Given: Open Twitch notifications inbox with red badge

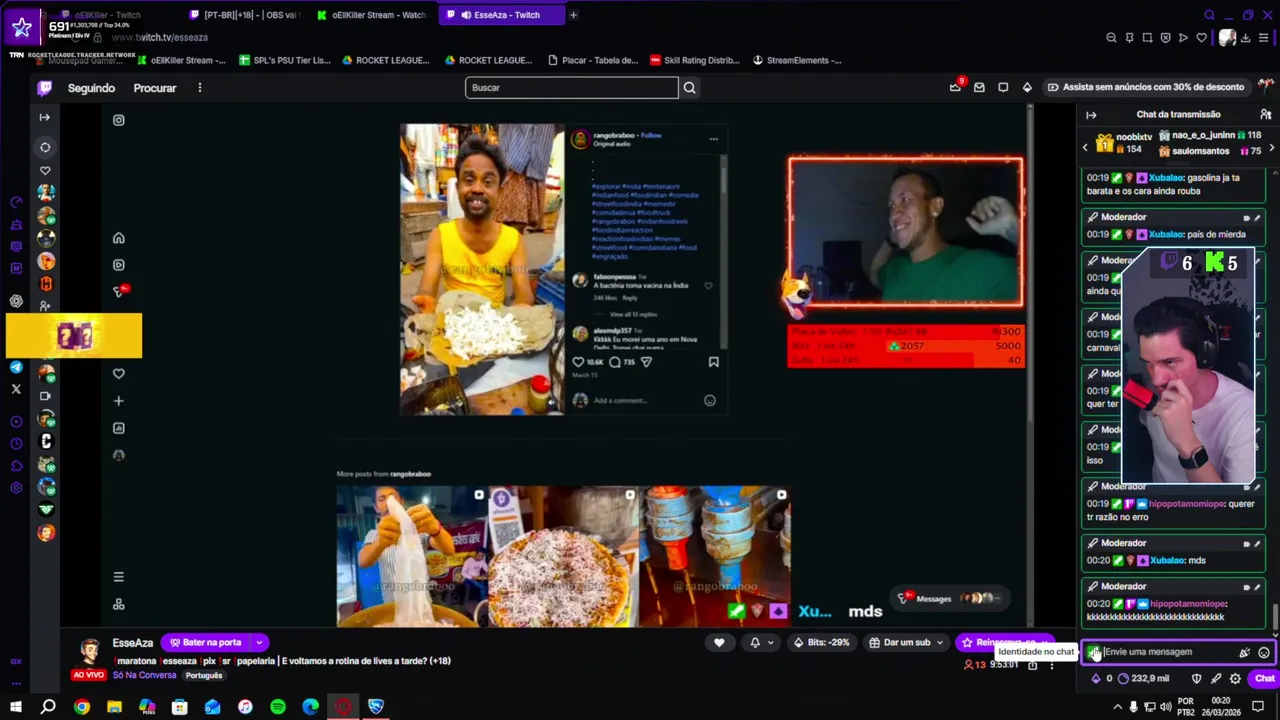Looking at the screenshot, I should [x=955, y=87].
